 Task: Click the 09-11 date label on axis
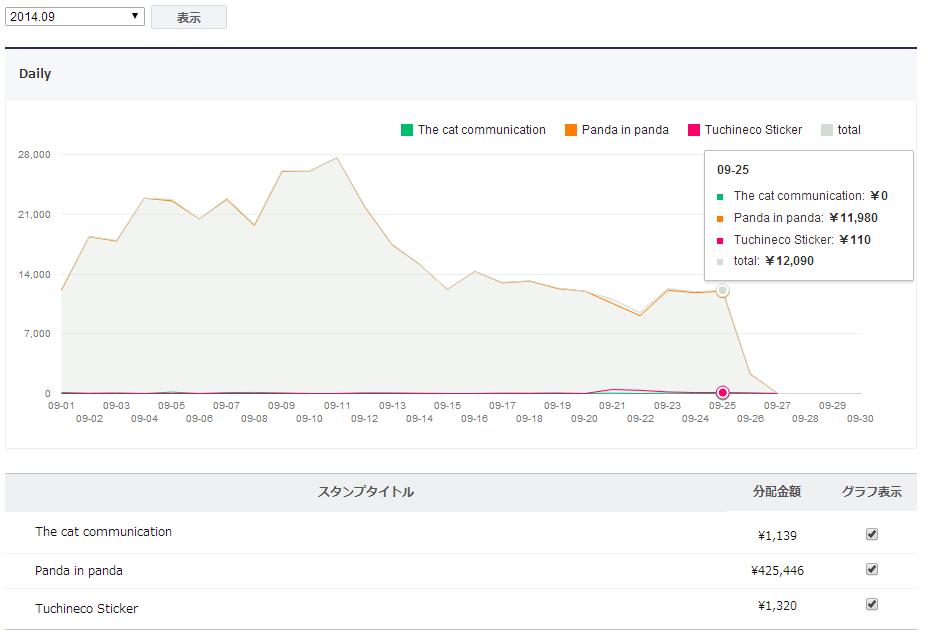click(x=337, y=406)
